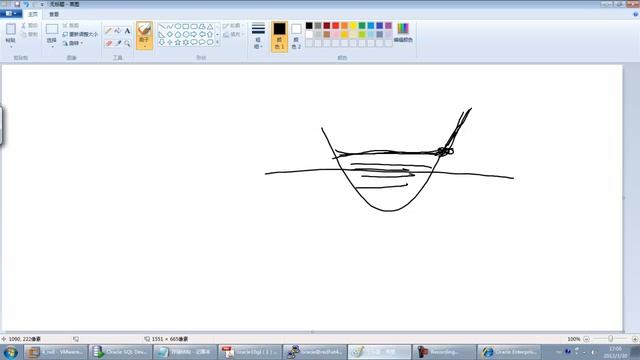Pick the dark red color swatch
The width and height of the screenshot is (640, 360).
[x=327, y=26]
